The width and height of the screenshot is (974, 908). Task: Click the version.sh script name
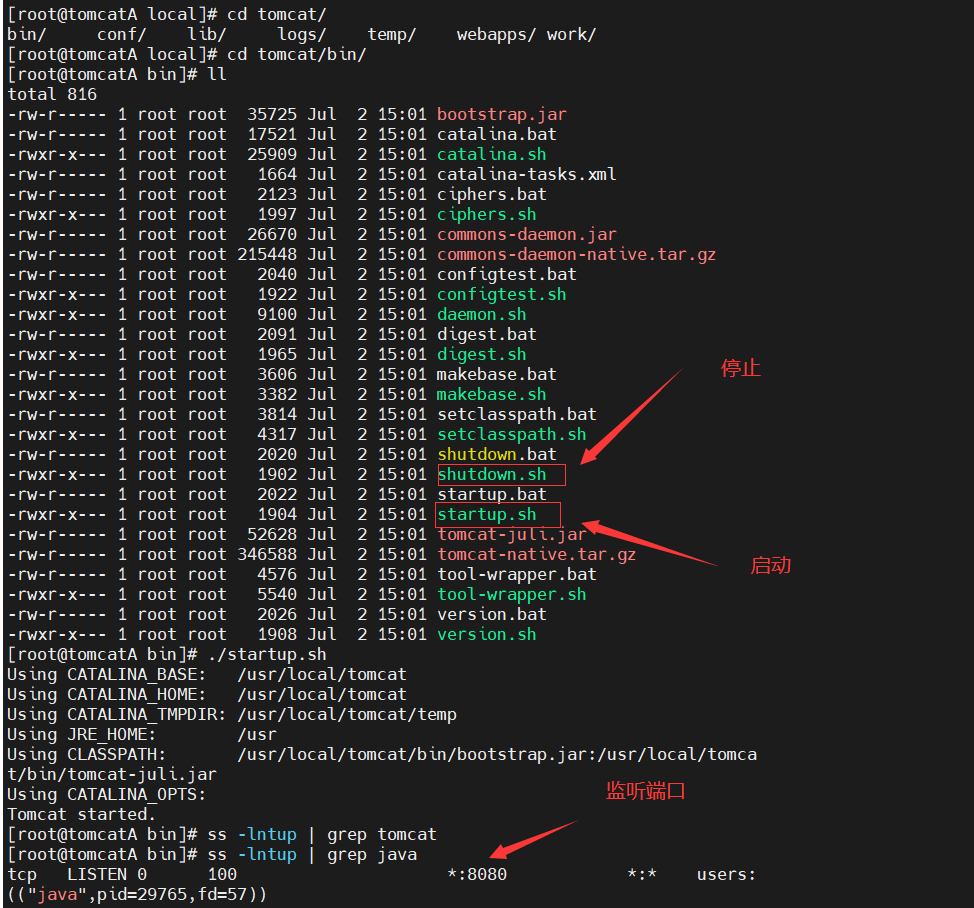(487, 634)
